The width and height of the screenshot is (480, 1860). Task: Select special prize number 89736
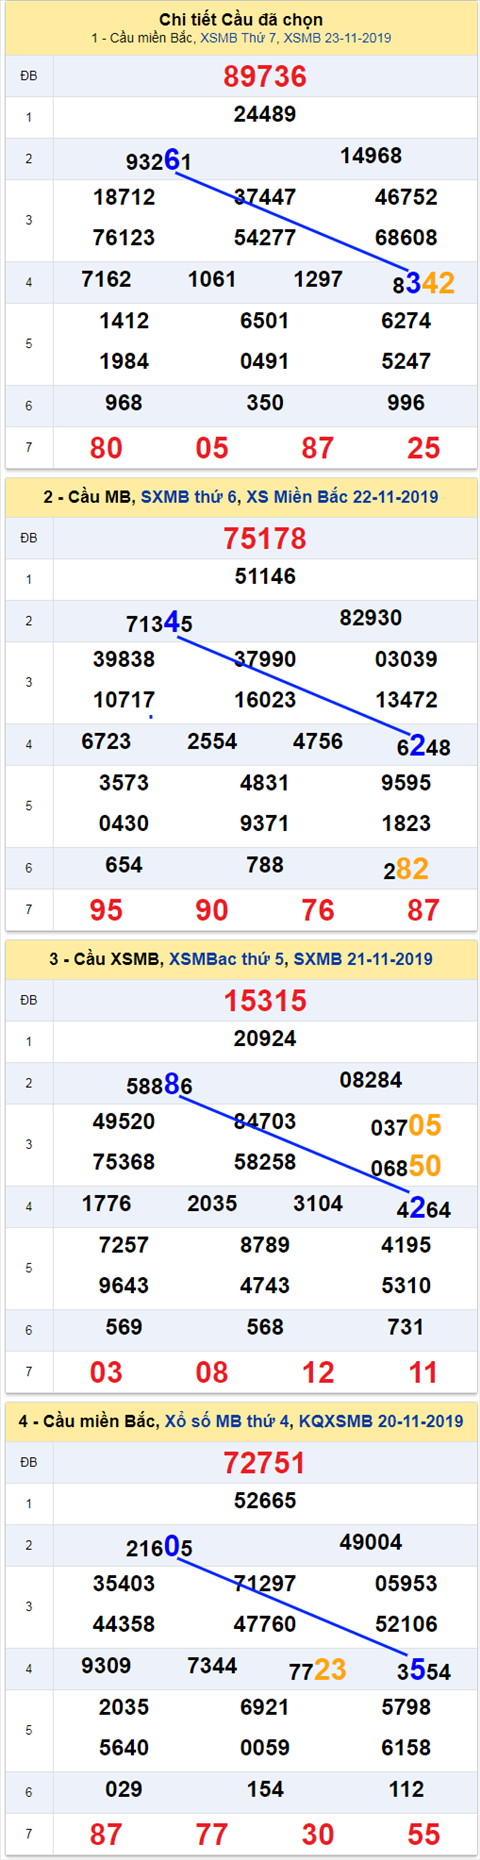pyautogui.click(x=265, y=76)
